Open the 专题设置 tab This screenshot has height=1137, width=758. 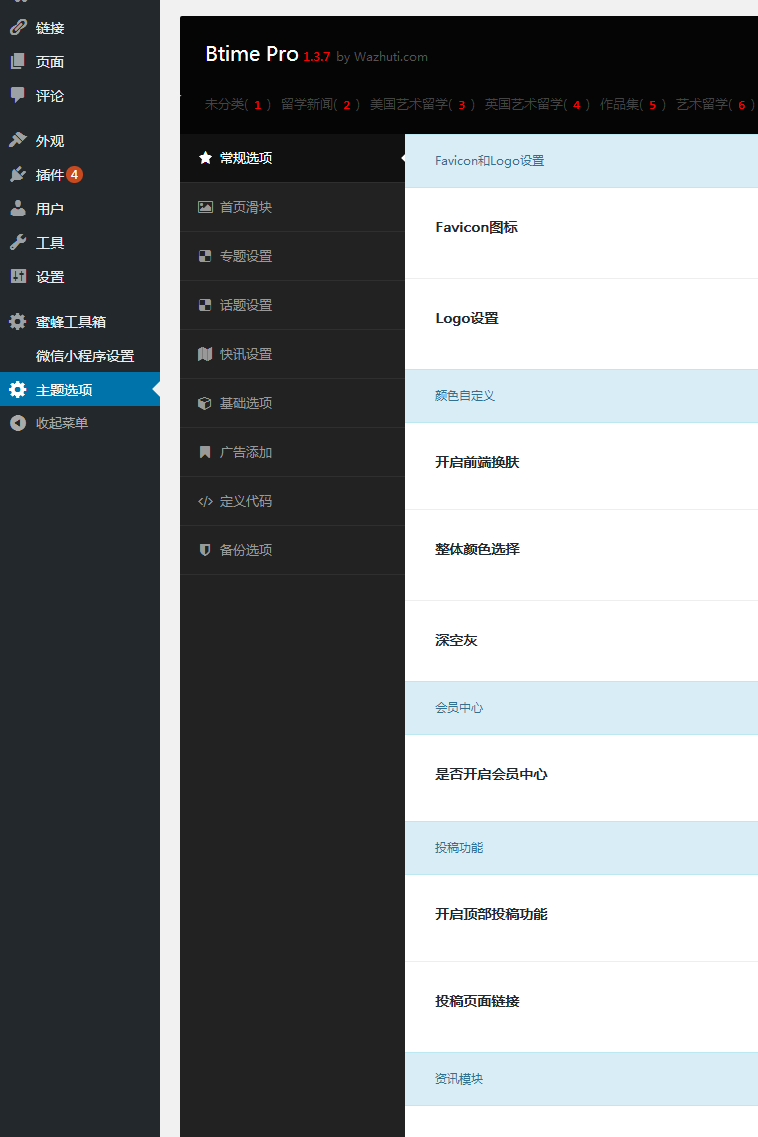pyautogui.click(x=245, y=256)
